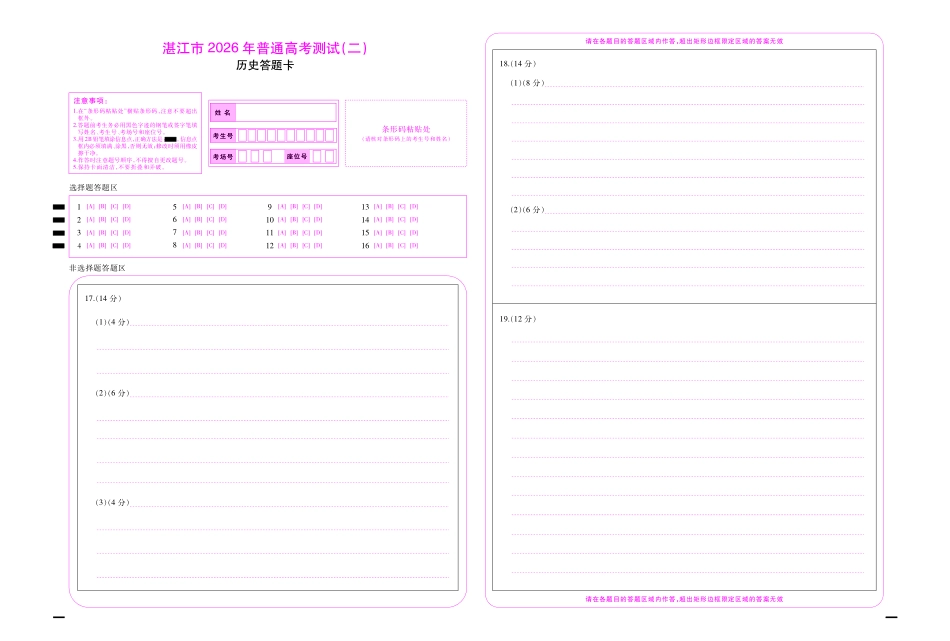This screenshot has height=641, width=950.
Task: Choose bubble [B] for question 11
Action: point(294,233)
